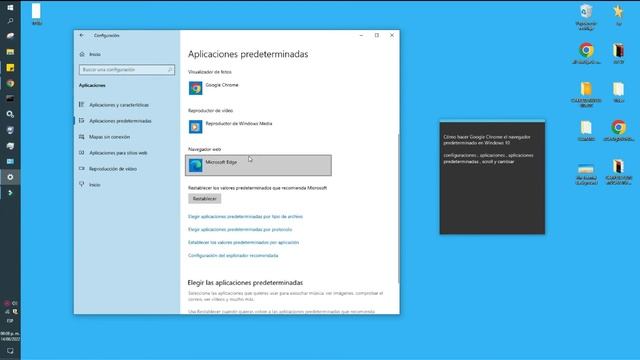
Task: Open the taskbar search icon
Action: point(10,21)
